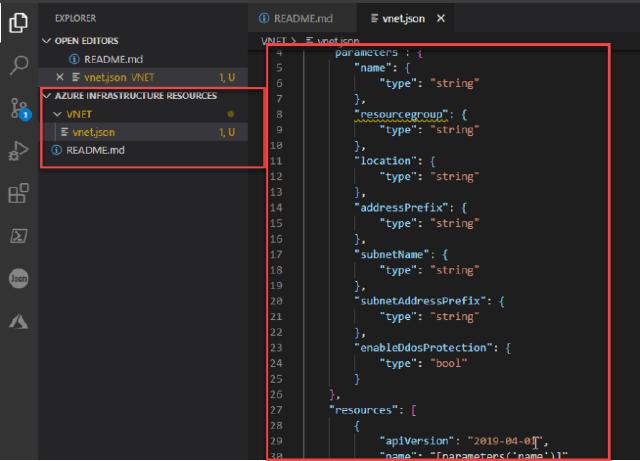Click the round Json icon in activity bar
This screenshot has height=461, width=640.
tap(18, 279)
